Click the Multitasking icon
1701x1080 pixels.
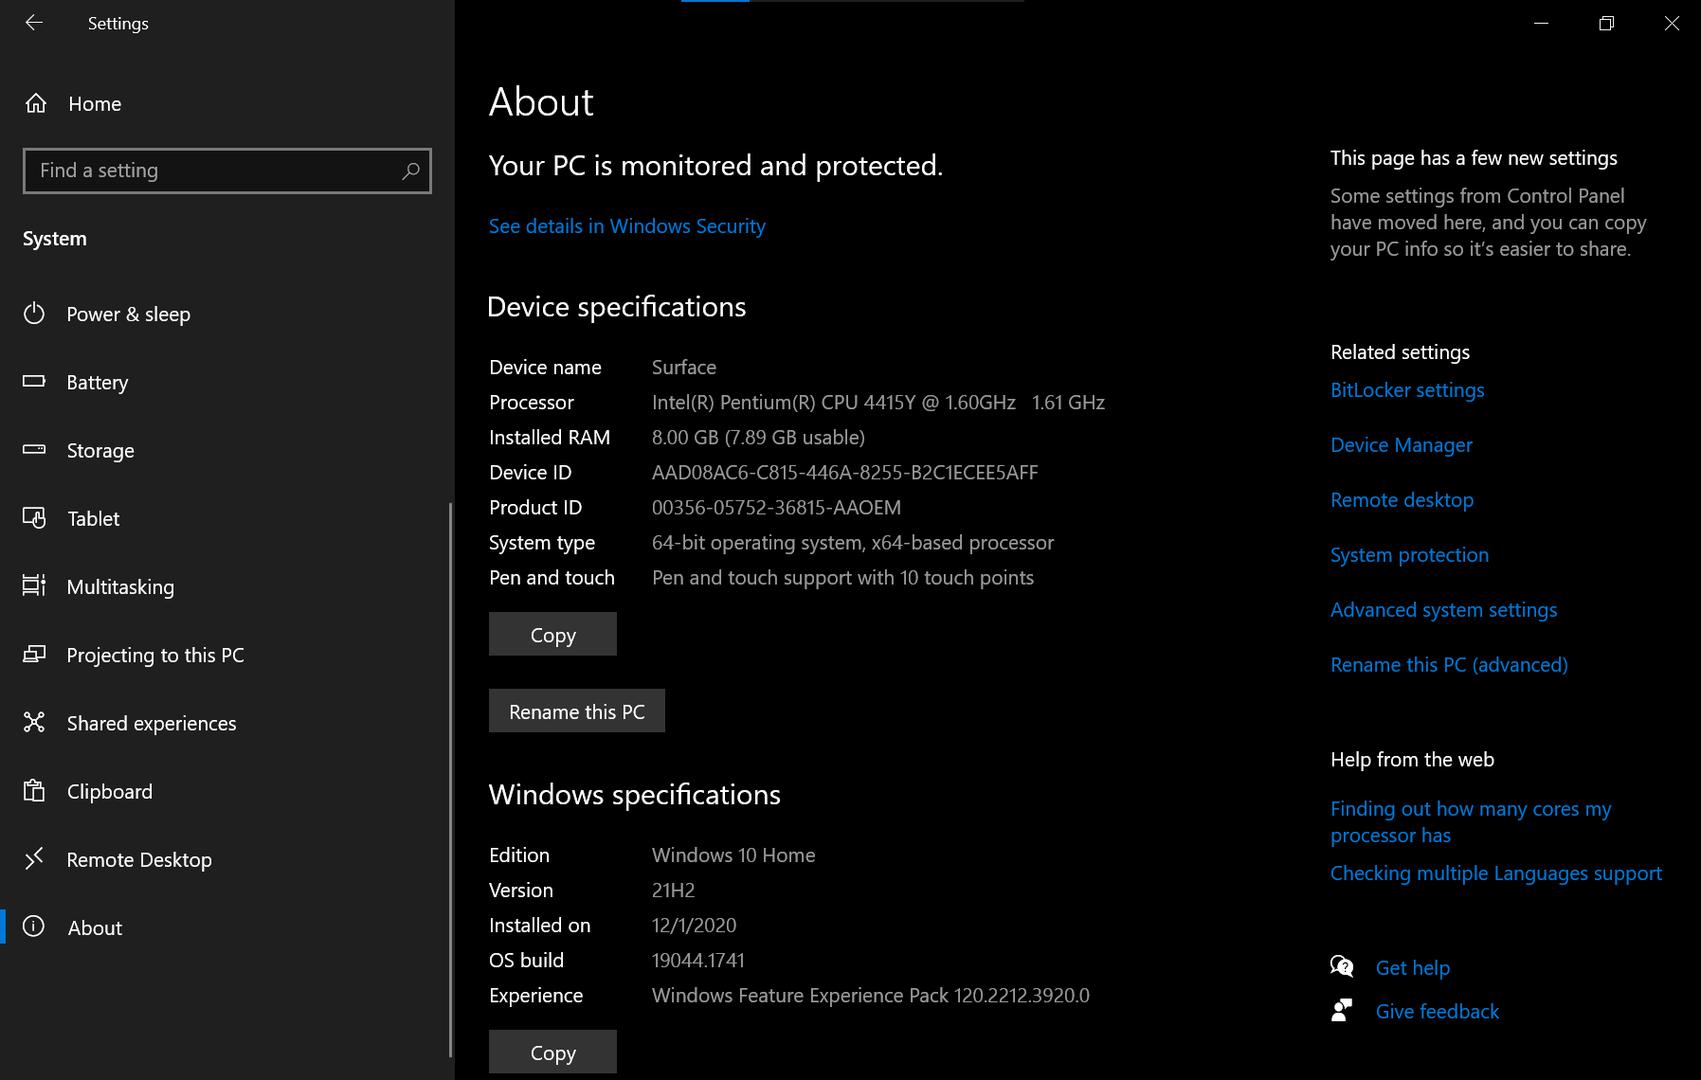click(34, 586)
